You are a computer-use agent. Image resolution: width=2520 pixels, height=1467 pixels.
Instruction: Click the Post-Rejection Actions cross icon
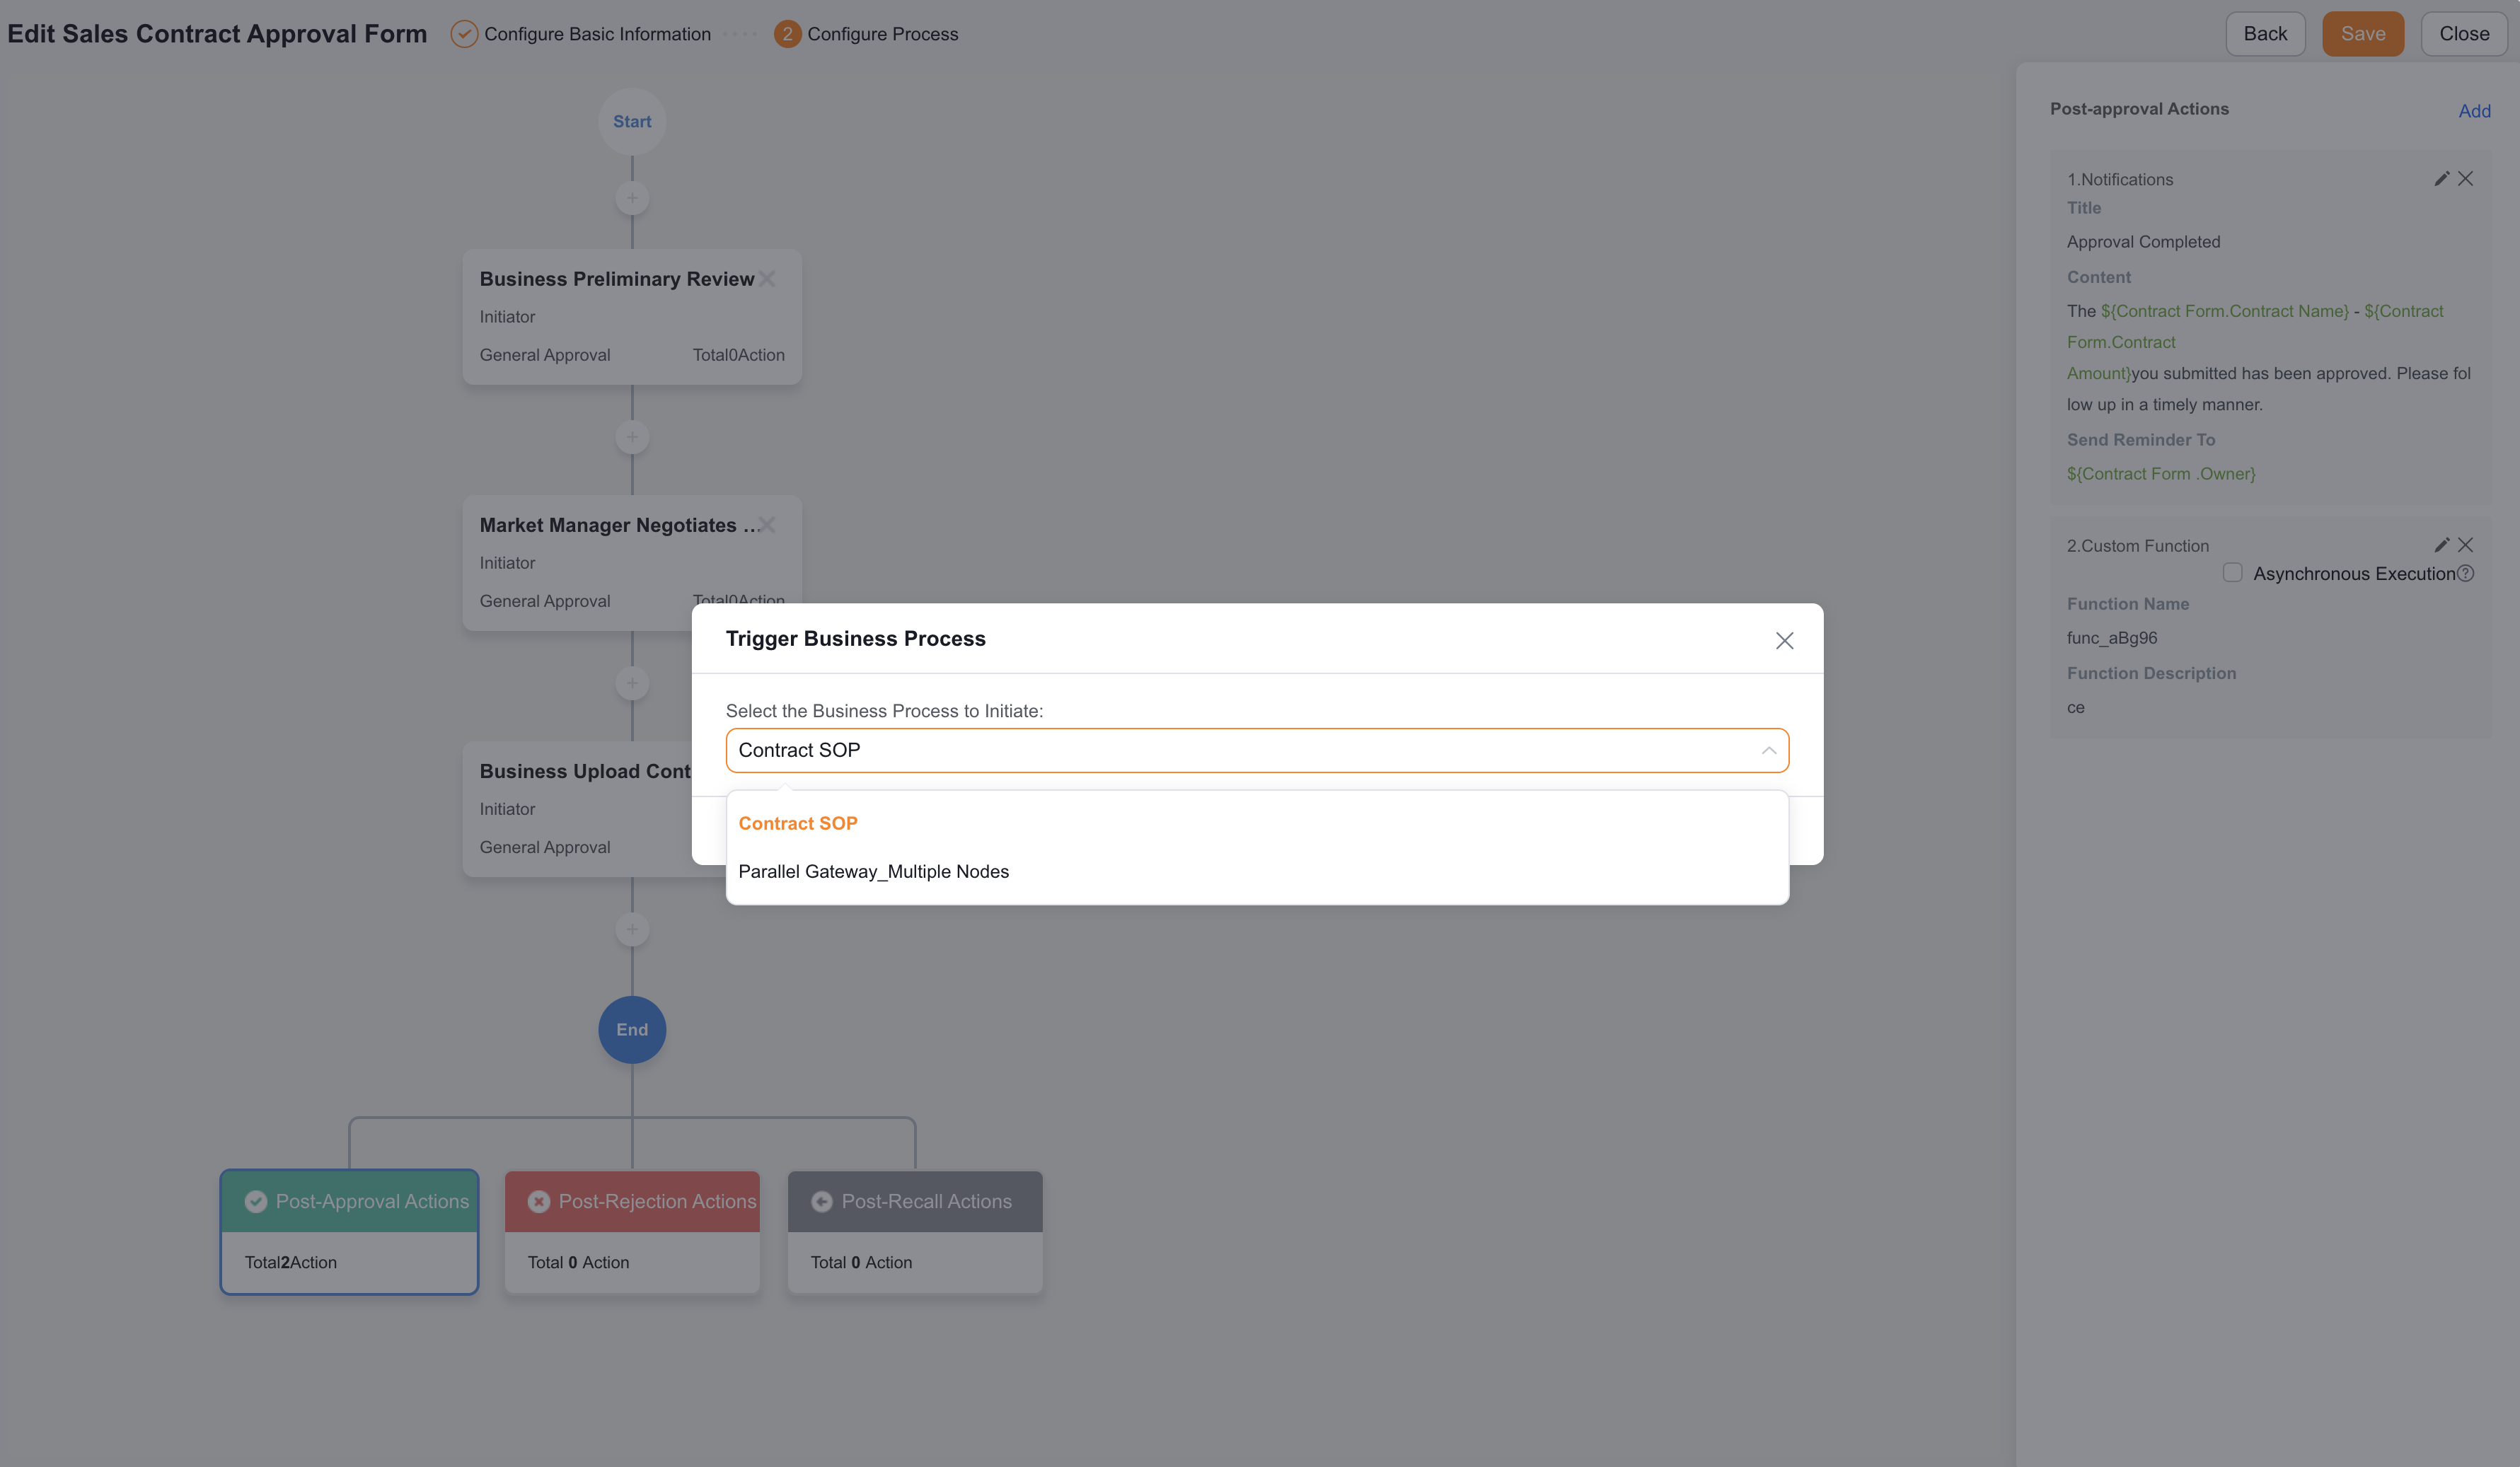539,1201
